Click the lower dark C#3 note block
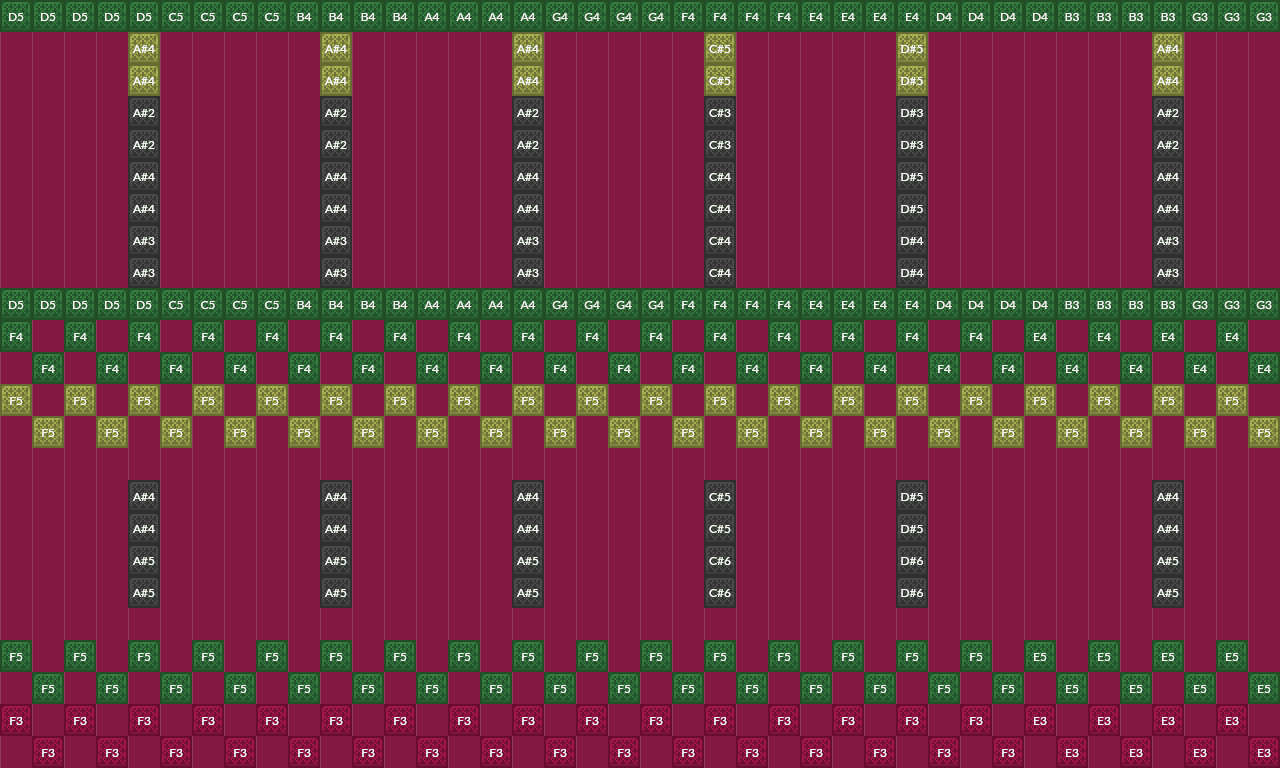The image size is (1280, 768). pyautogui.click(x=720, y=144)
